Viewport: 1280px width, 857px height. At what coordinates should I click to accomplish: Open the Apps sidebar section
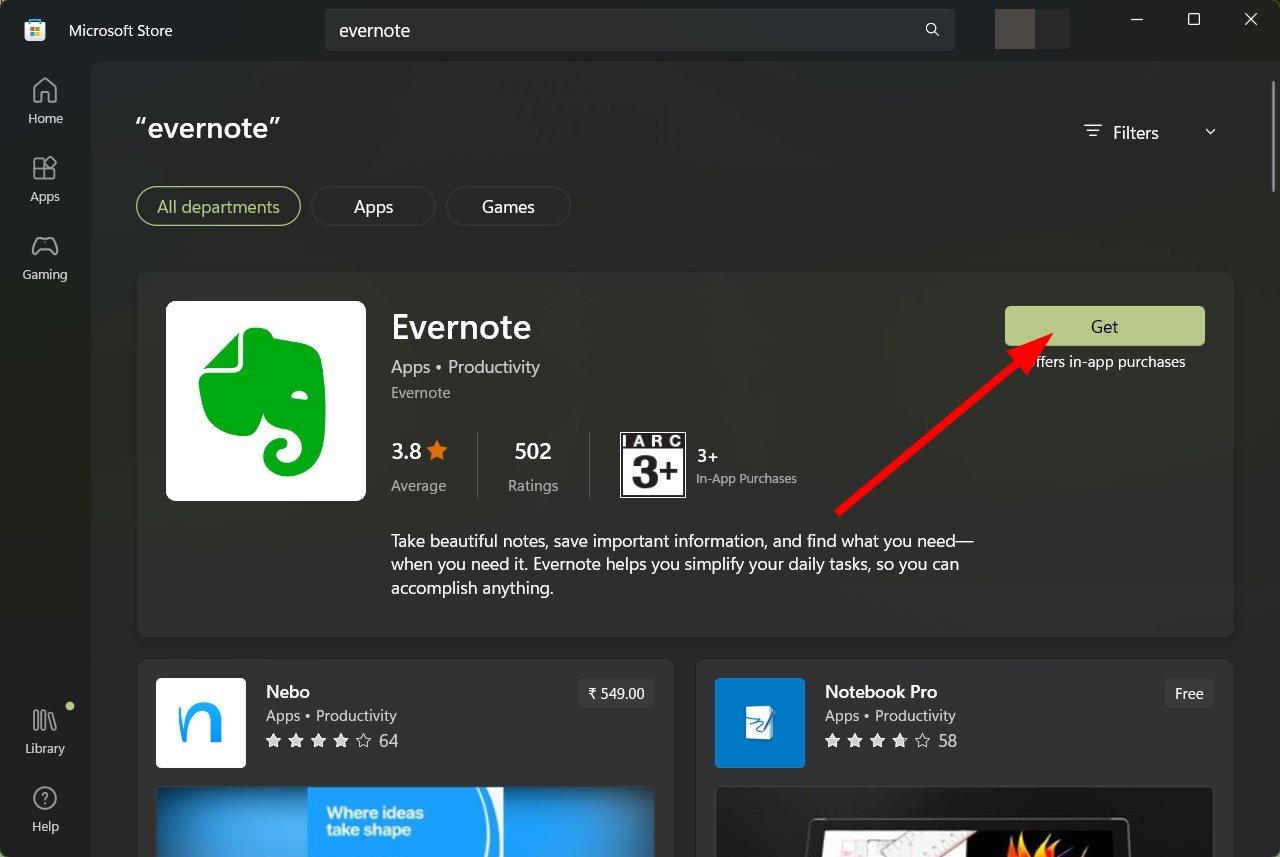pos(45,180)
